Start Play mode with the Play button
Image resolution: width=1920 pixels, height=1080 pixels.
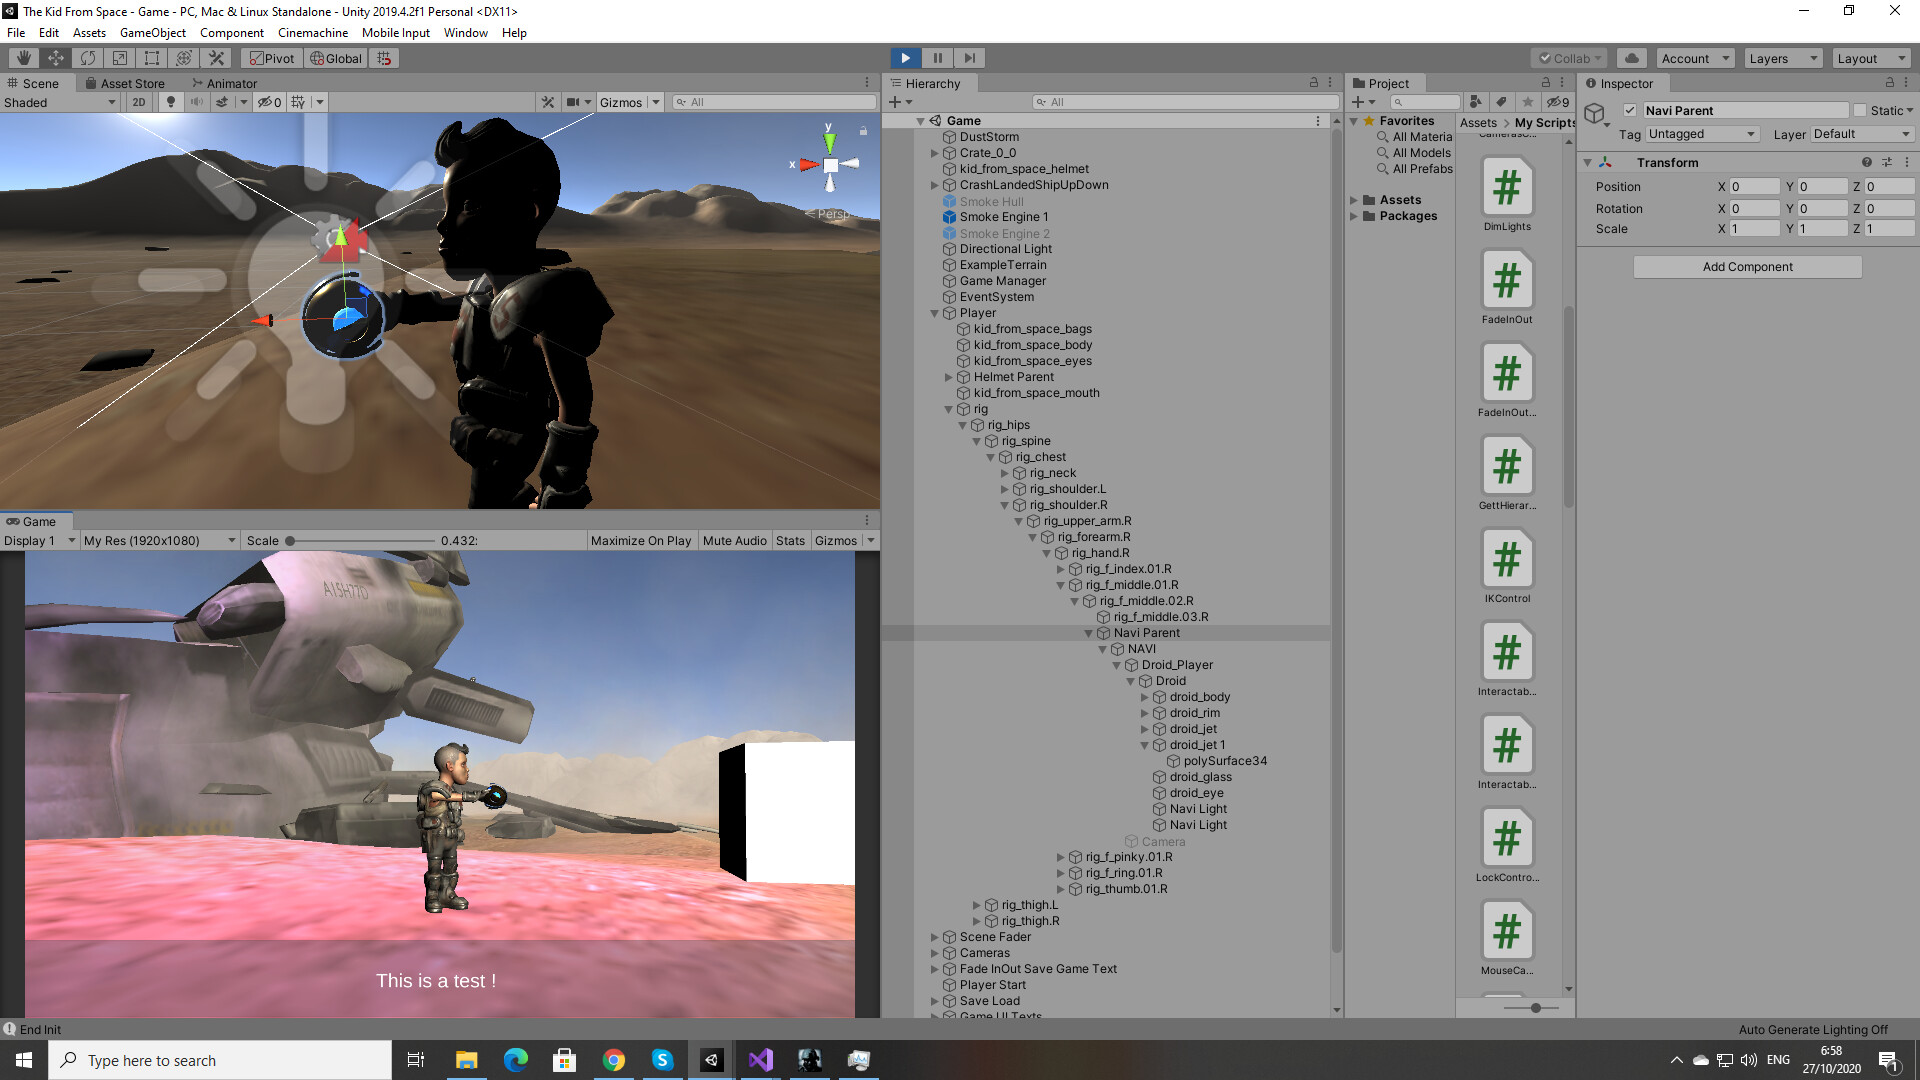pyautogui.click(x=905, y=58)
